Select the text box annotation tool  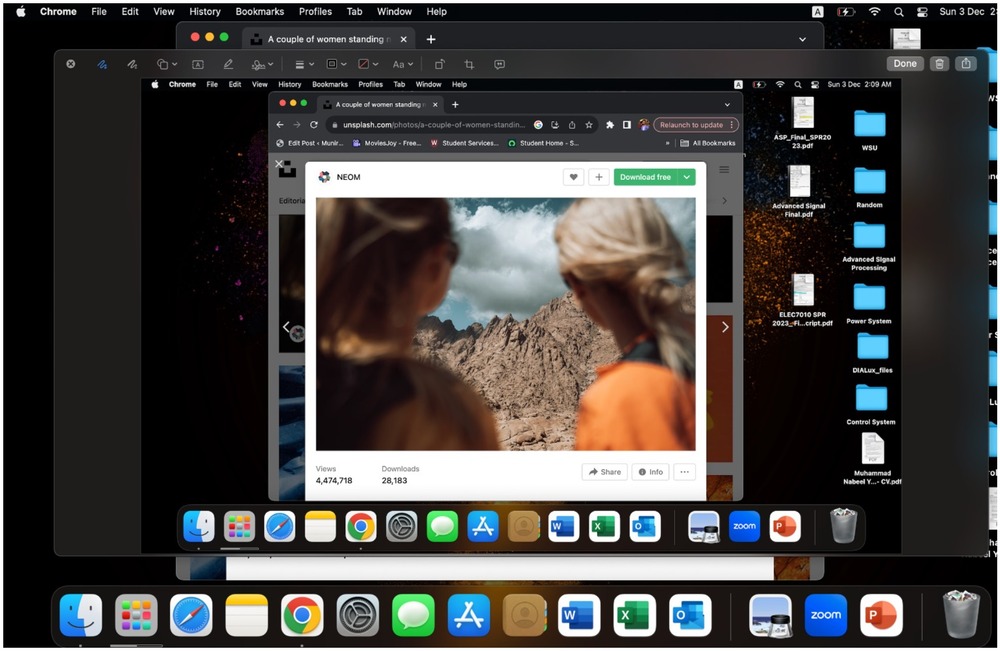coord(197,64)
